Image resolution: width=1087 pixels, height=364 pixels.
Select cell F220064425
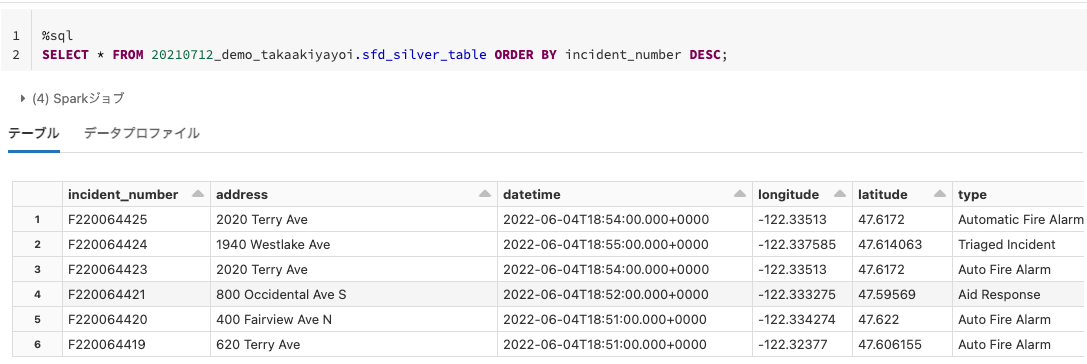click(x=136, y=220)
